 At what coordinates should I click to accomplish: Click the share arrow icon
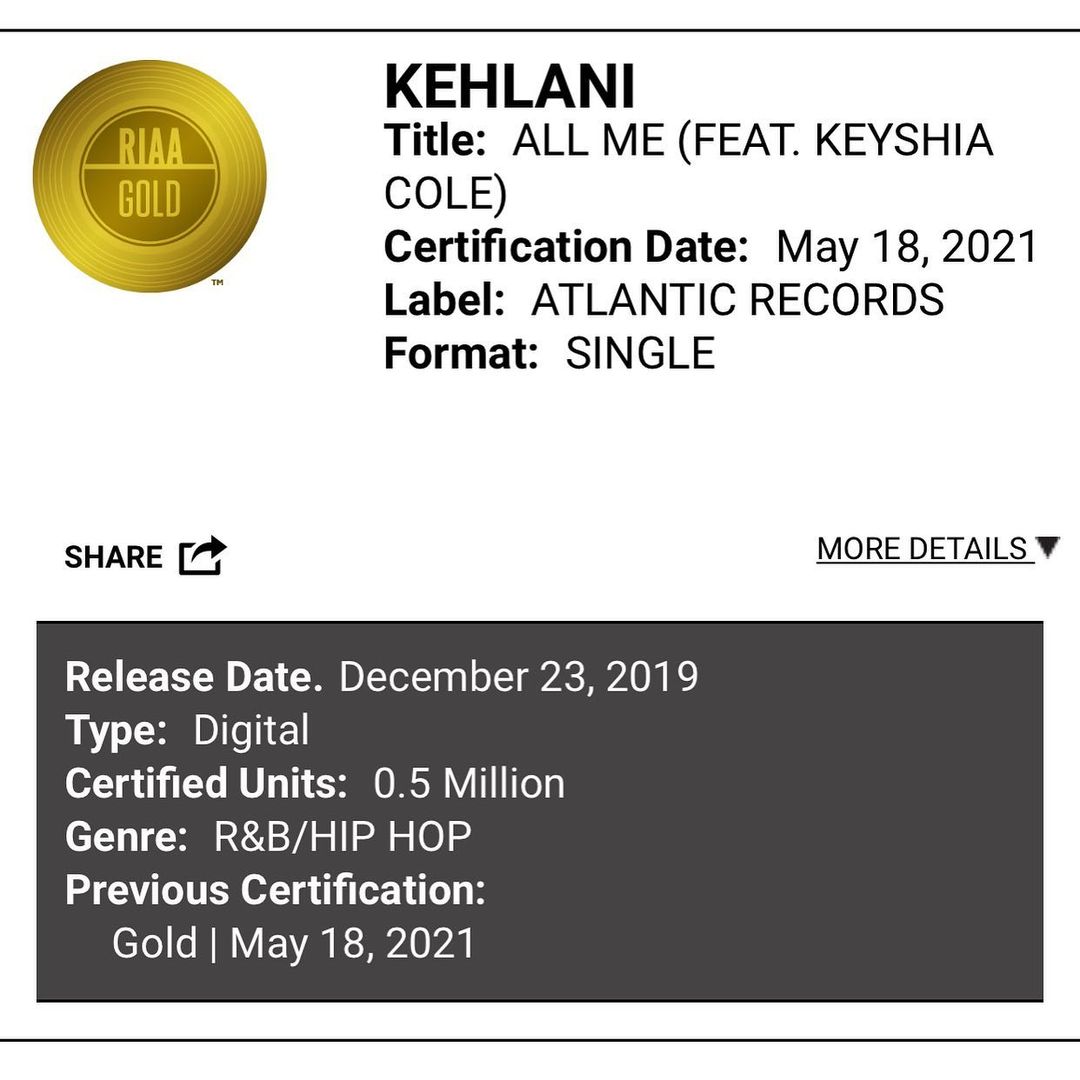pos(203,556)
